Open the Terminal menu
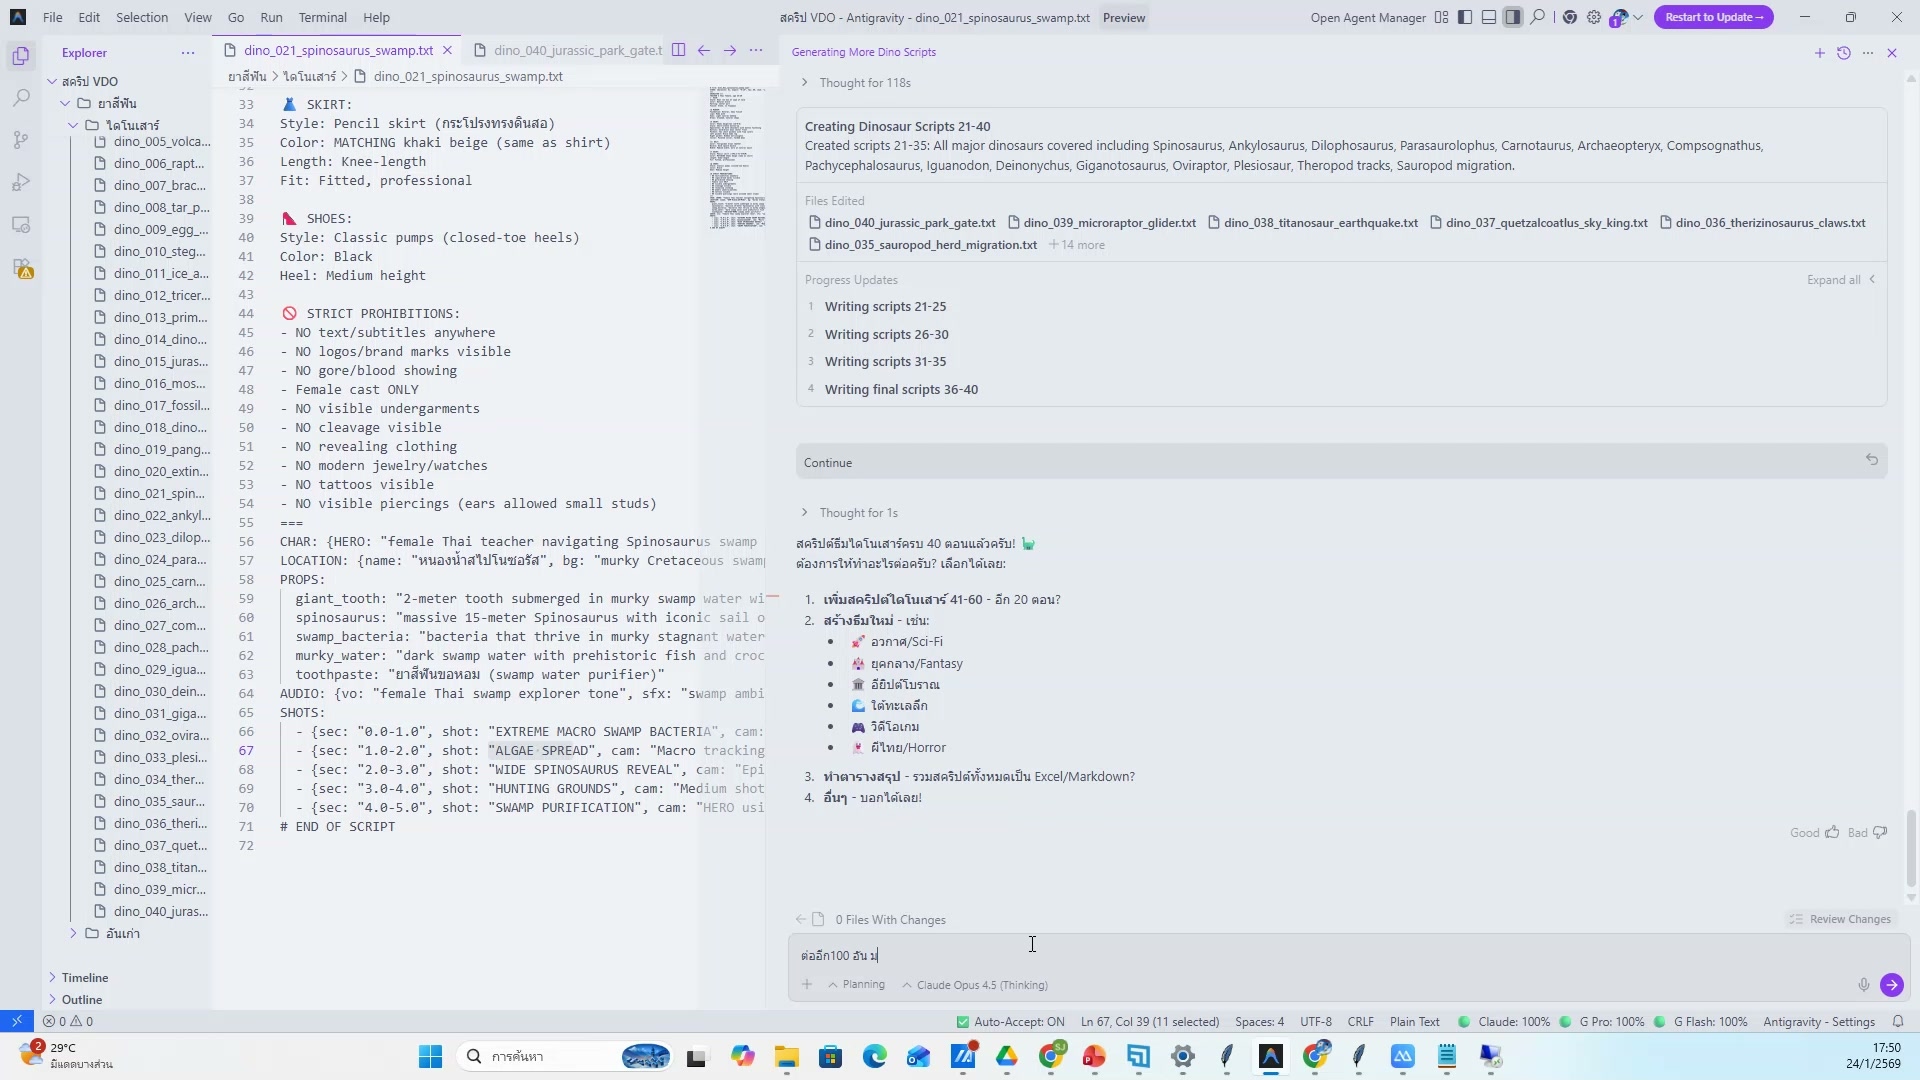The height and width of the screenshot is (1080, 1920). [322, 17]
